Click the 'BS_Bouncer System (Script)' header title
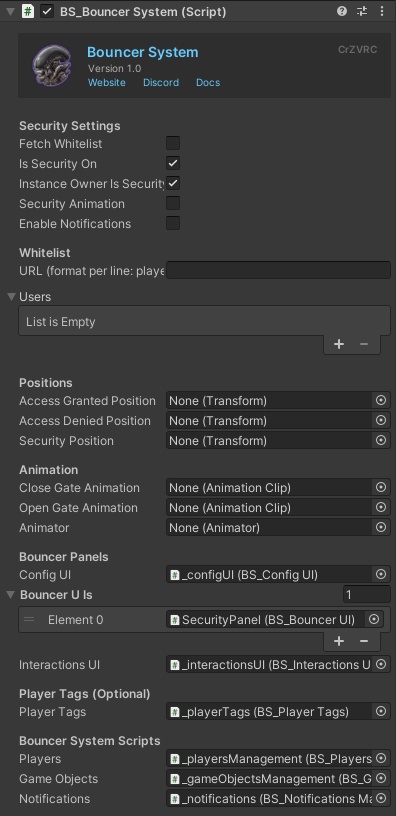The height and width of the screenshot is (816, 396). (x=143, y=11)
